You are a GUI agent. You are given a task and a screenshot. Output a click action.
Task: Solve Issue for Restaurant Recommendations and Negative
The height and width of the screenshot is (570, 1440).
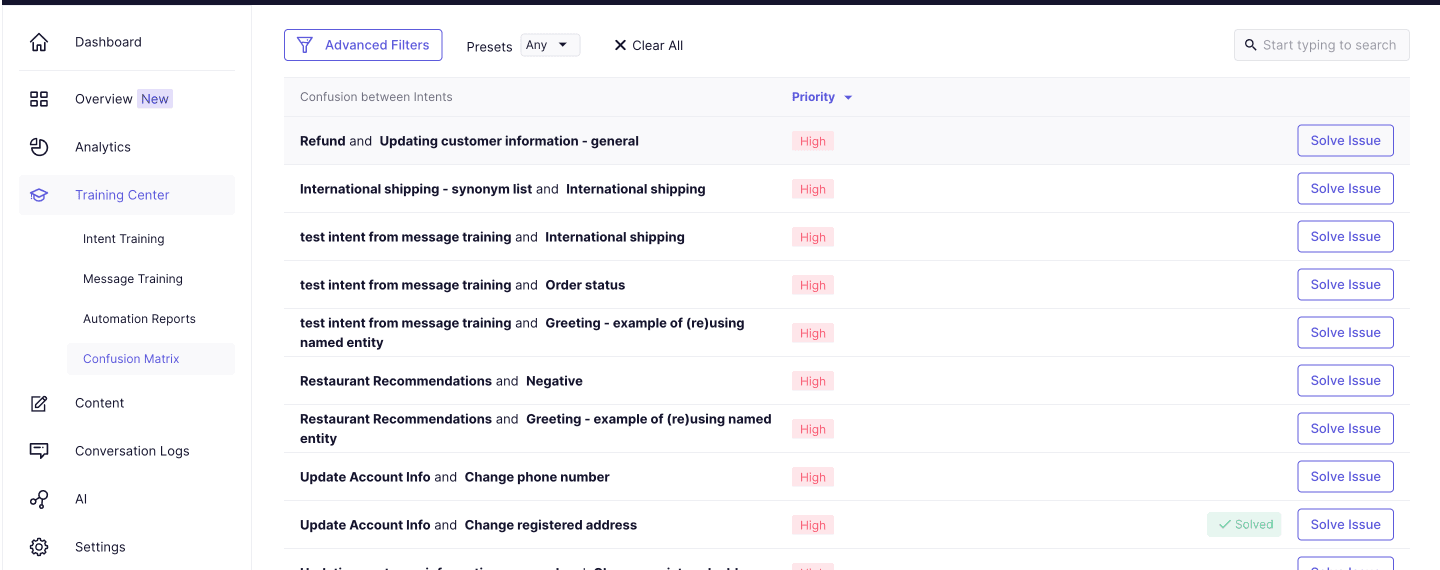click(1345, 381)
